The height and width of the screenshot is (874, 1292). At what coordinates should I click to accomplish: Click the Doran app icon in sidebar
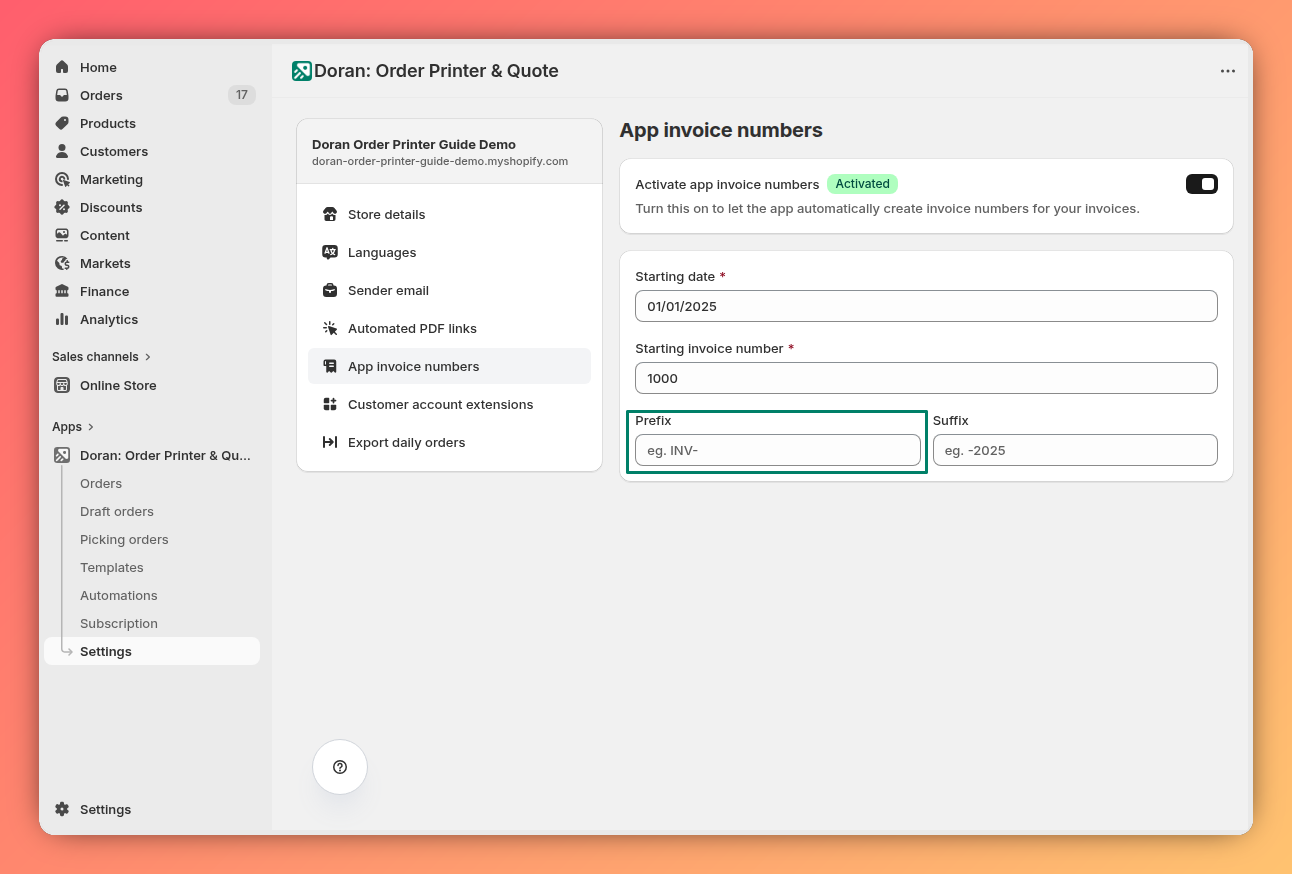pyautogui.click(x=62, y=455)
